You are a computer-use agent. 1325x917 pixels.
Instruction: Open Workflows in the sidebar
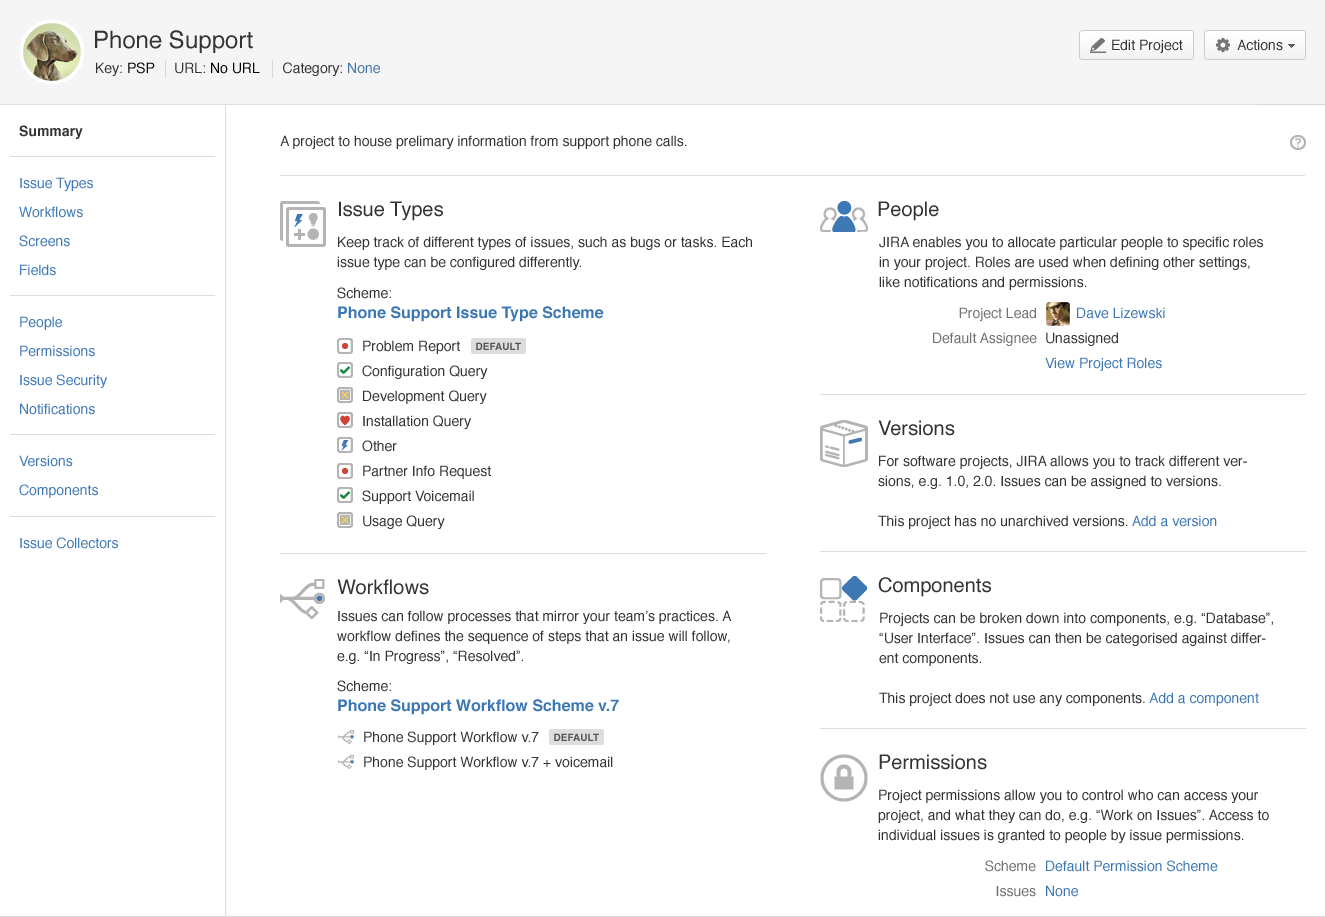(x=51, y=212)
